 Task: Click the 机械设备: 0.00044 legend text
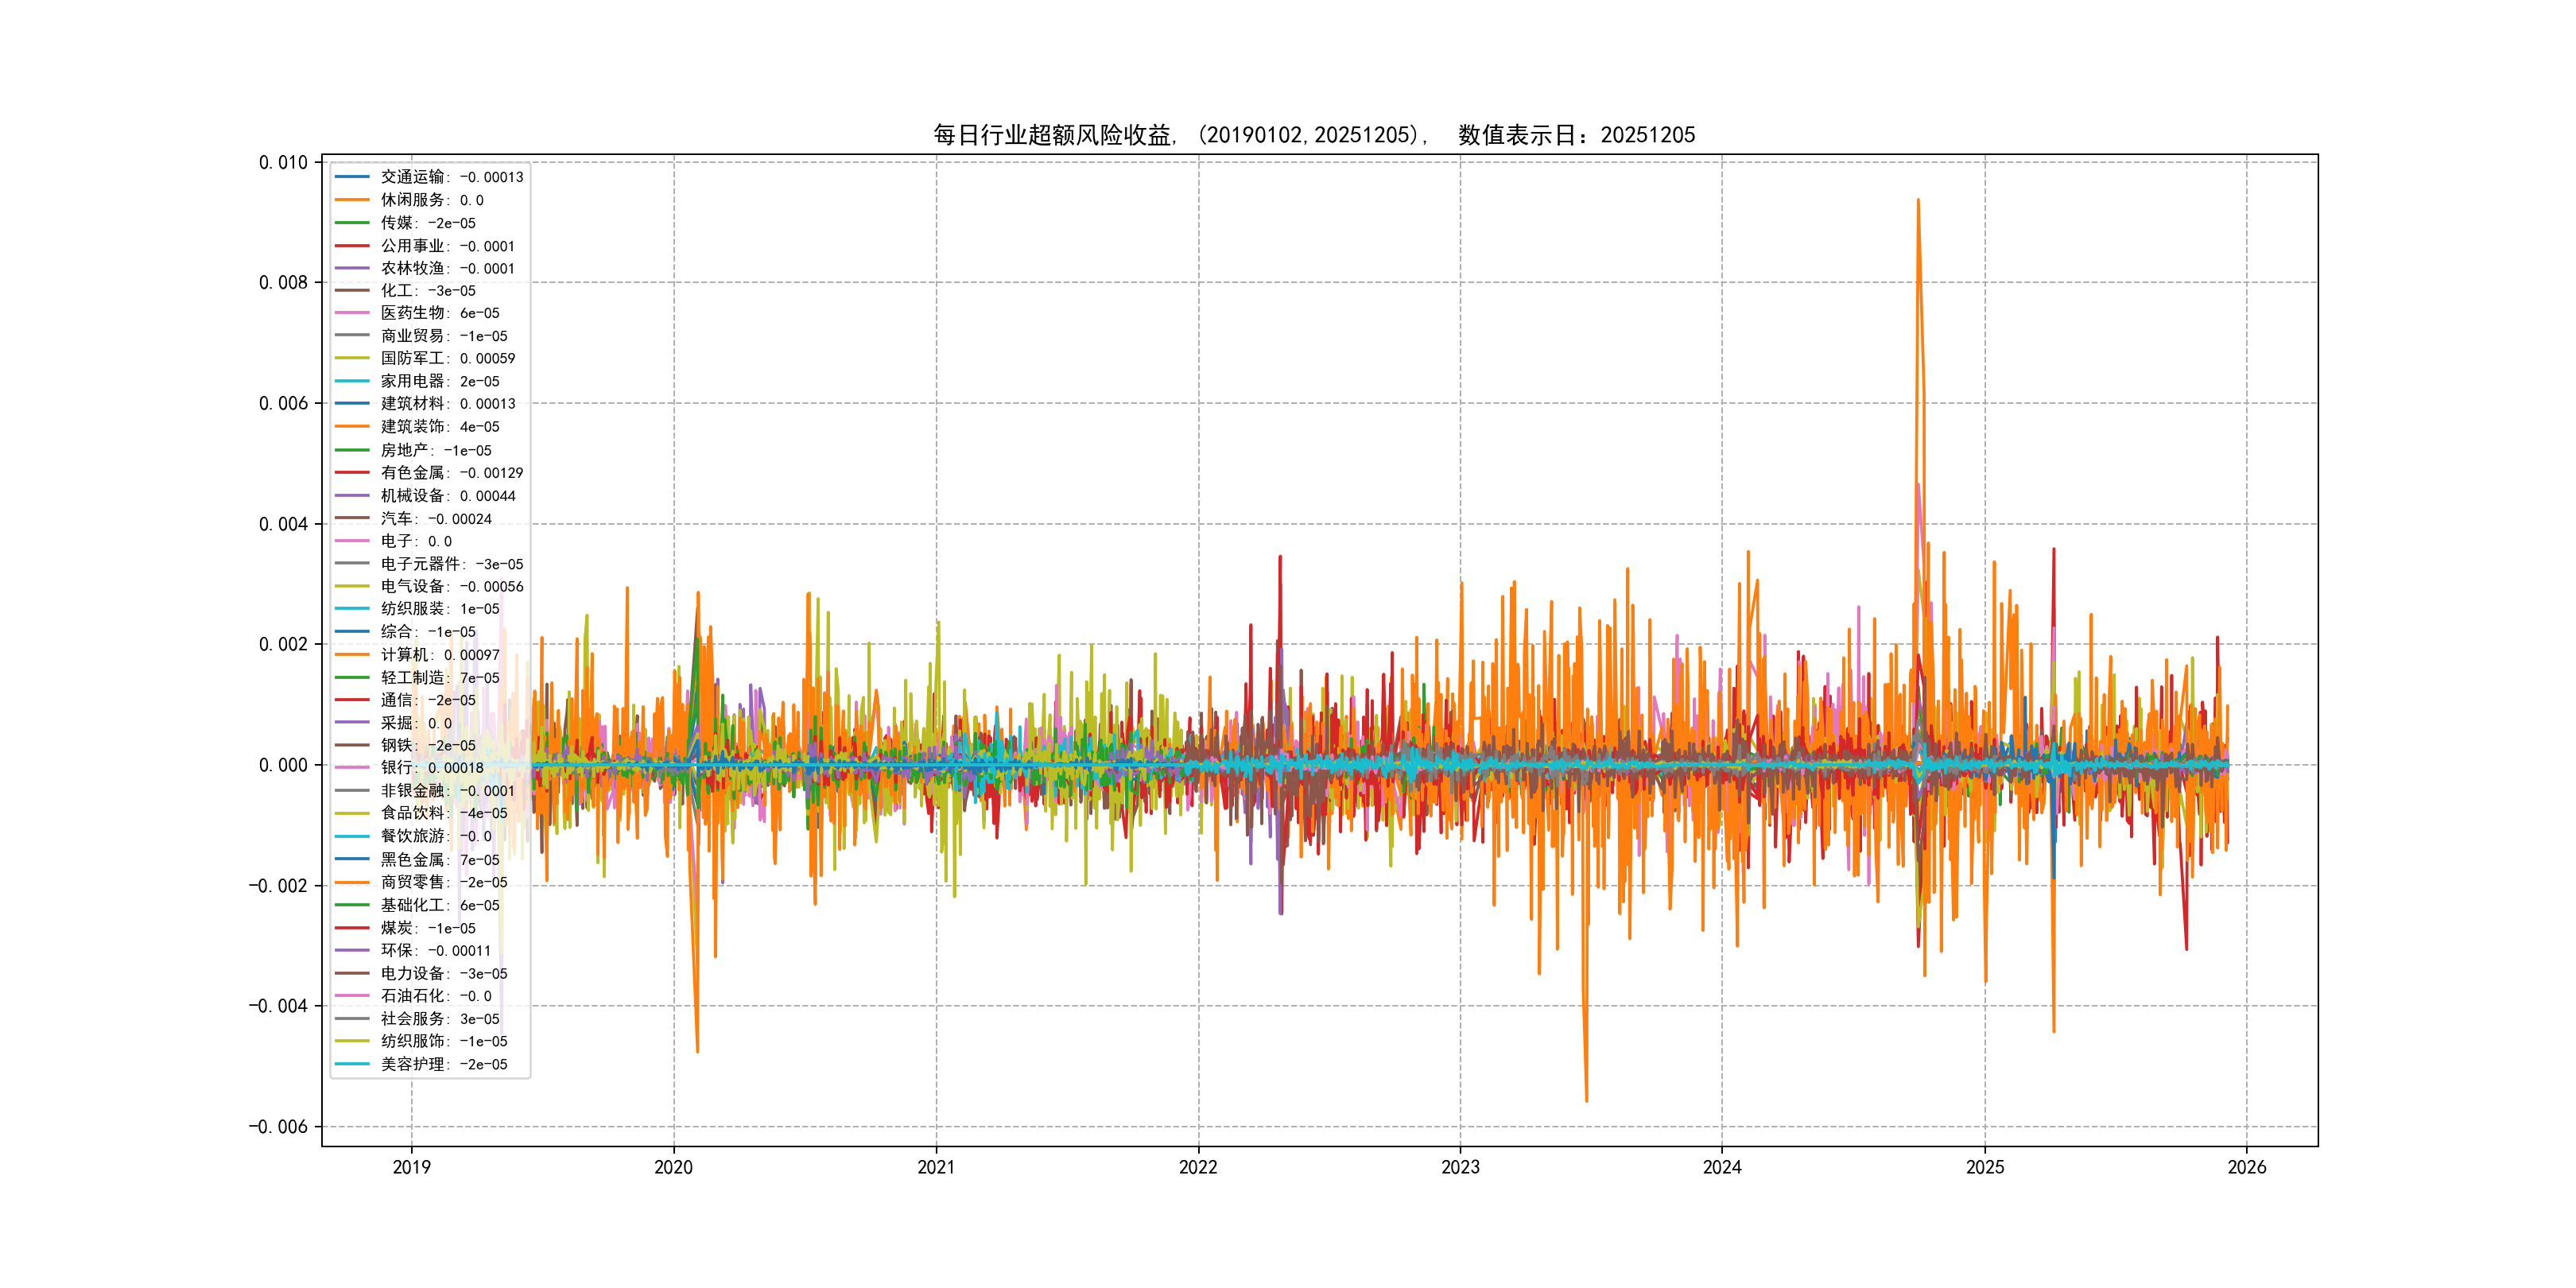[447, 496]
